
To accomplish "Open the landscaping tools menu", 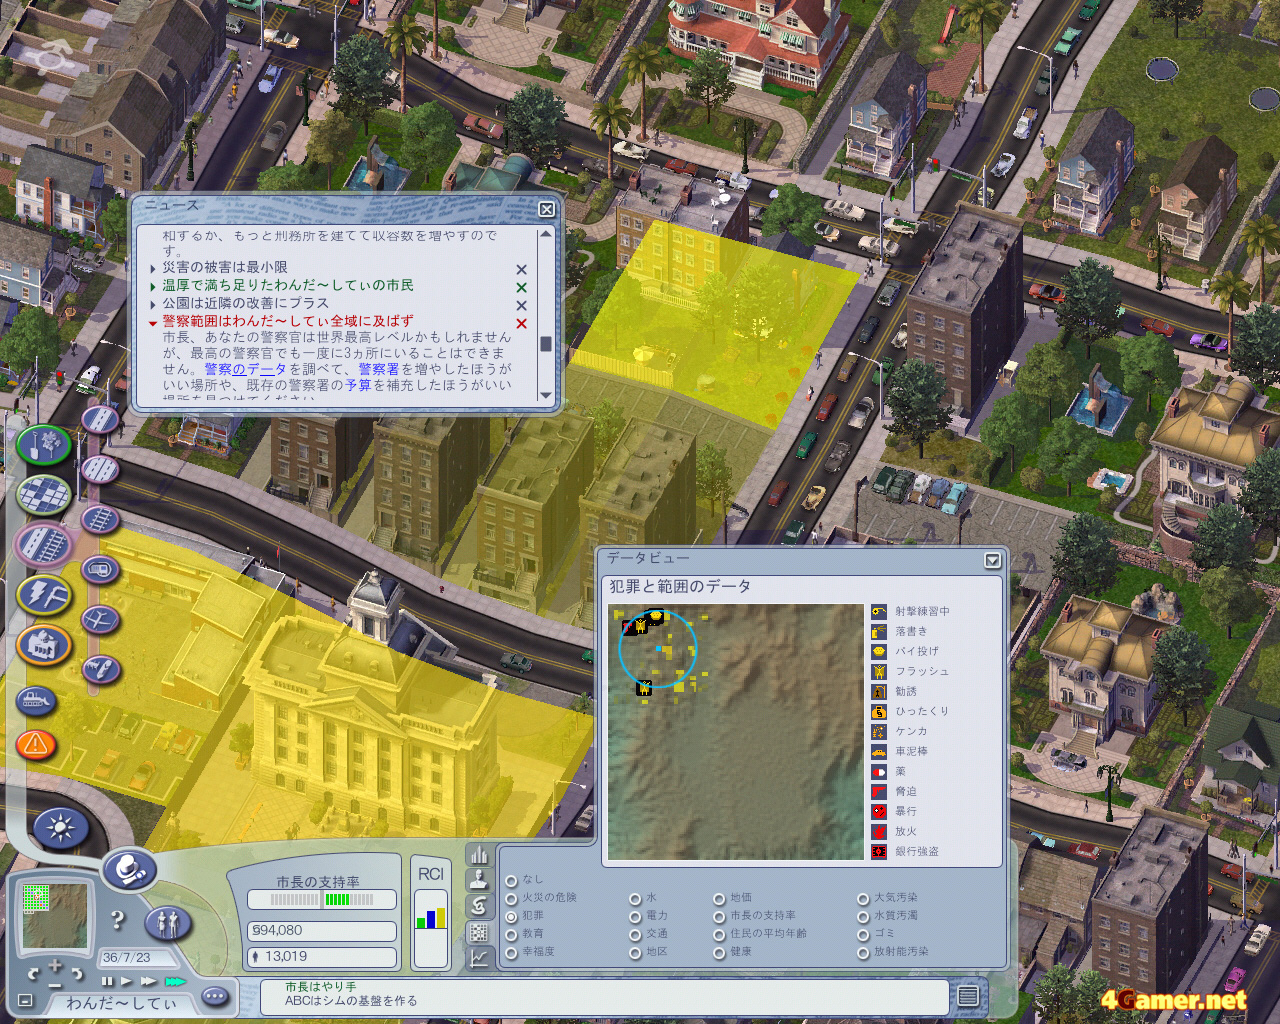I will [x=44, y=444].
